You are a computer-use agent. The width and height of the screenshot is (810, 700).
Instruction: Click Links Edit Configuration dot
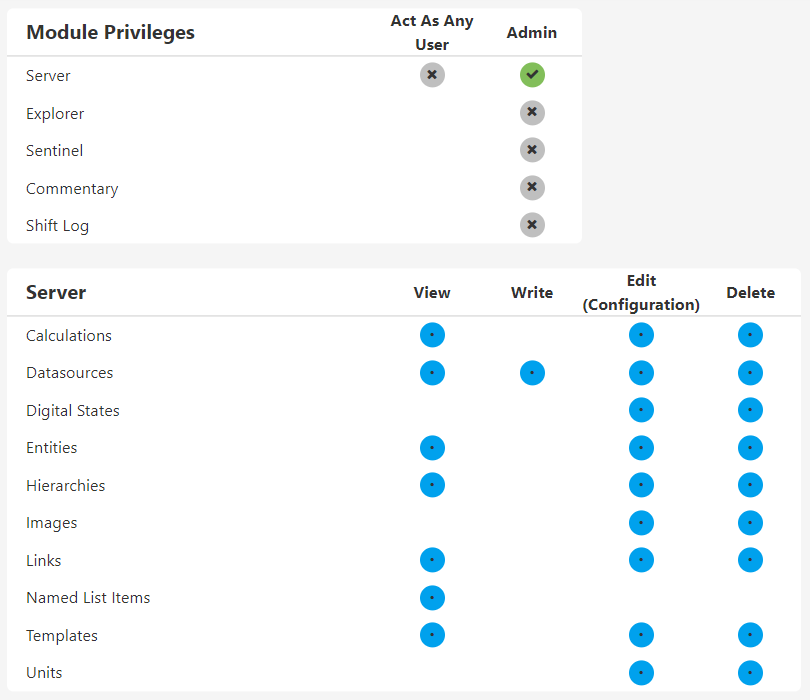(641, 560)
